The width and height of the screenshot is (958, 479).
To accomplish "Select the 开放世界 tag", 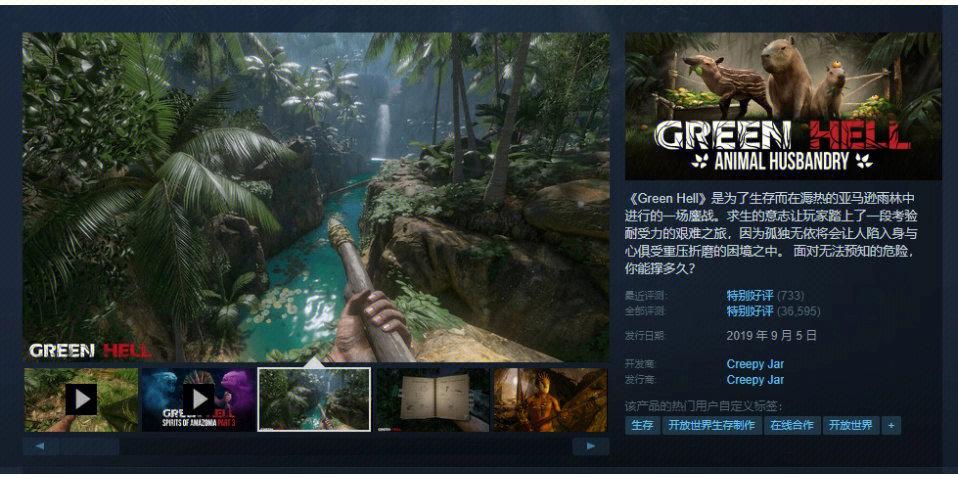I will point(851,426).
